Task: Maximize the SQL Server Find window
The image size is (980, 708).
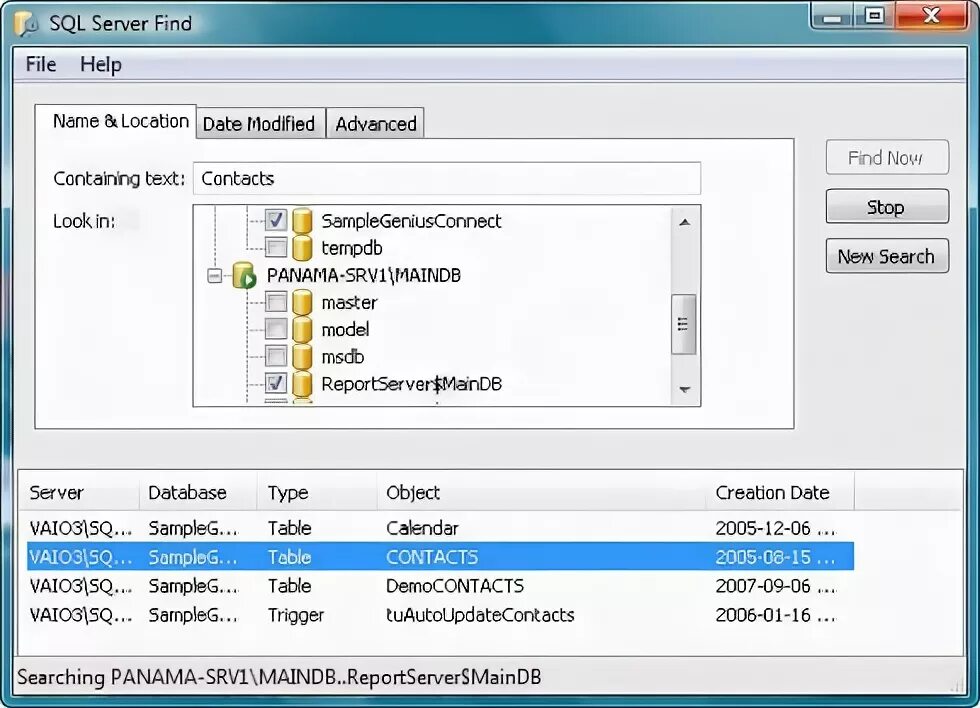Action: [x=874, y=15]
